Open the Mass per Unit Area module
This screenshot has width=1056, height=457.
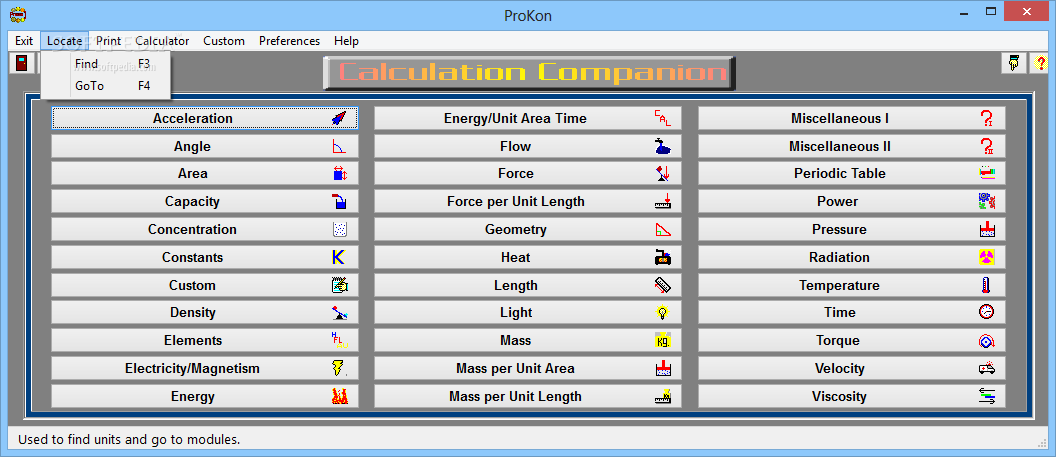528,368
